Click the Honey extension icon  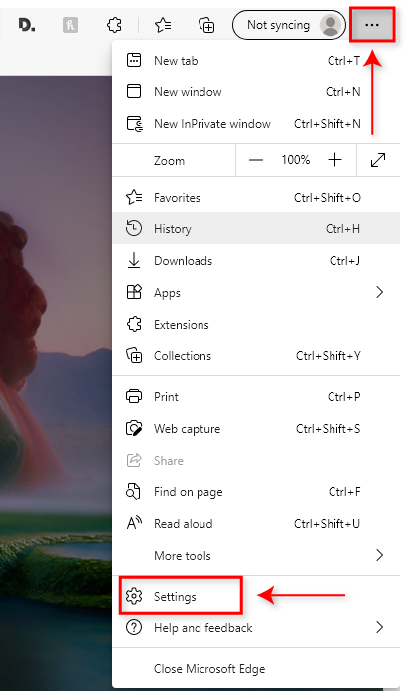click(x=70, y=25)
